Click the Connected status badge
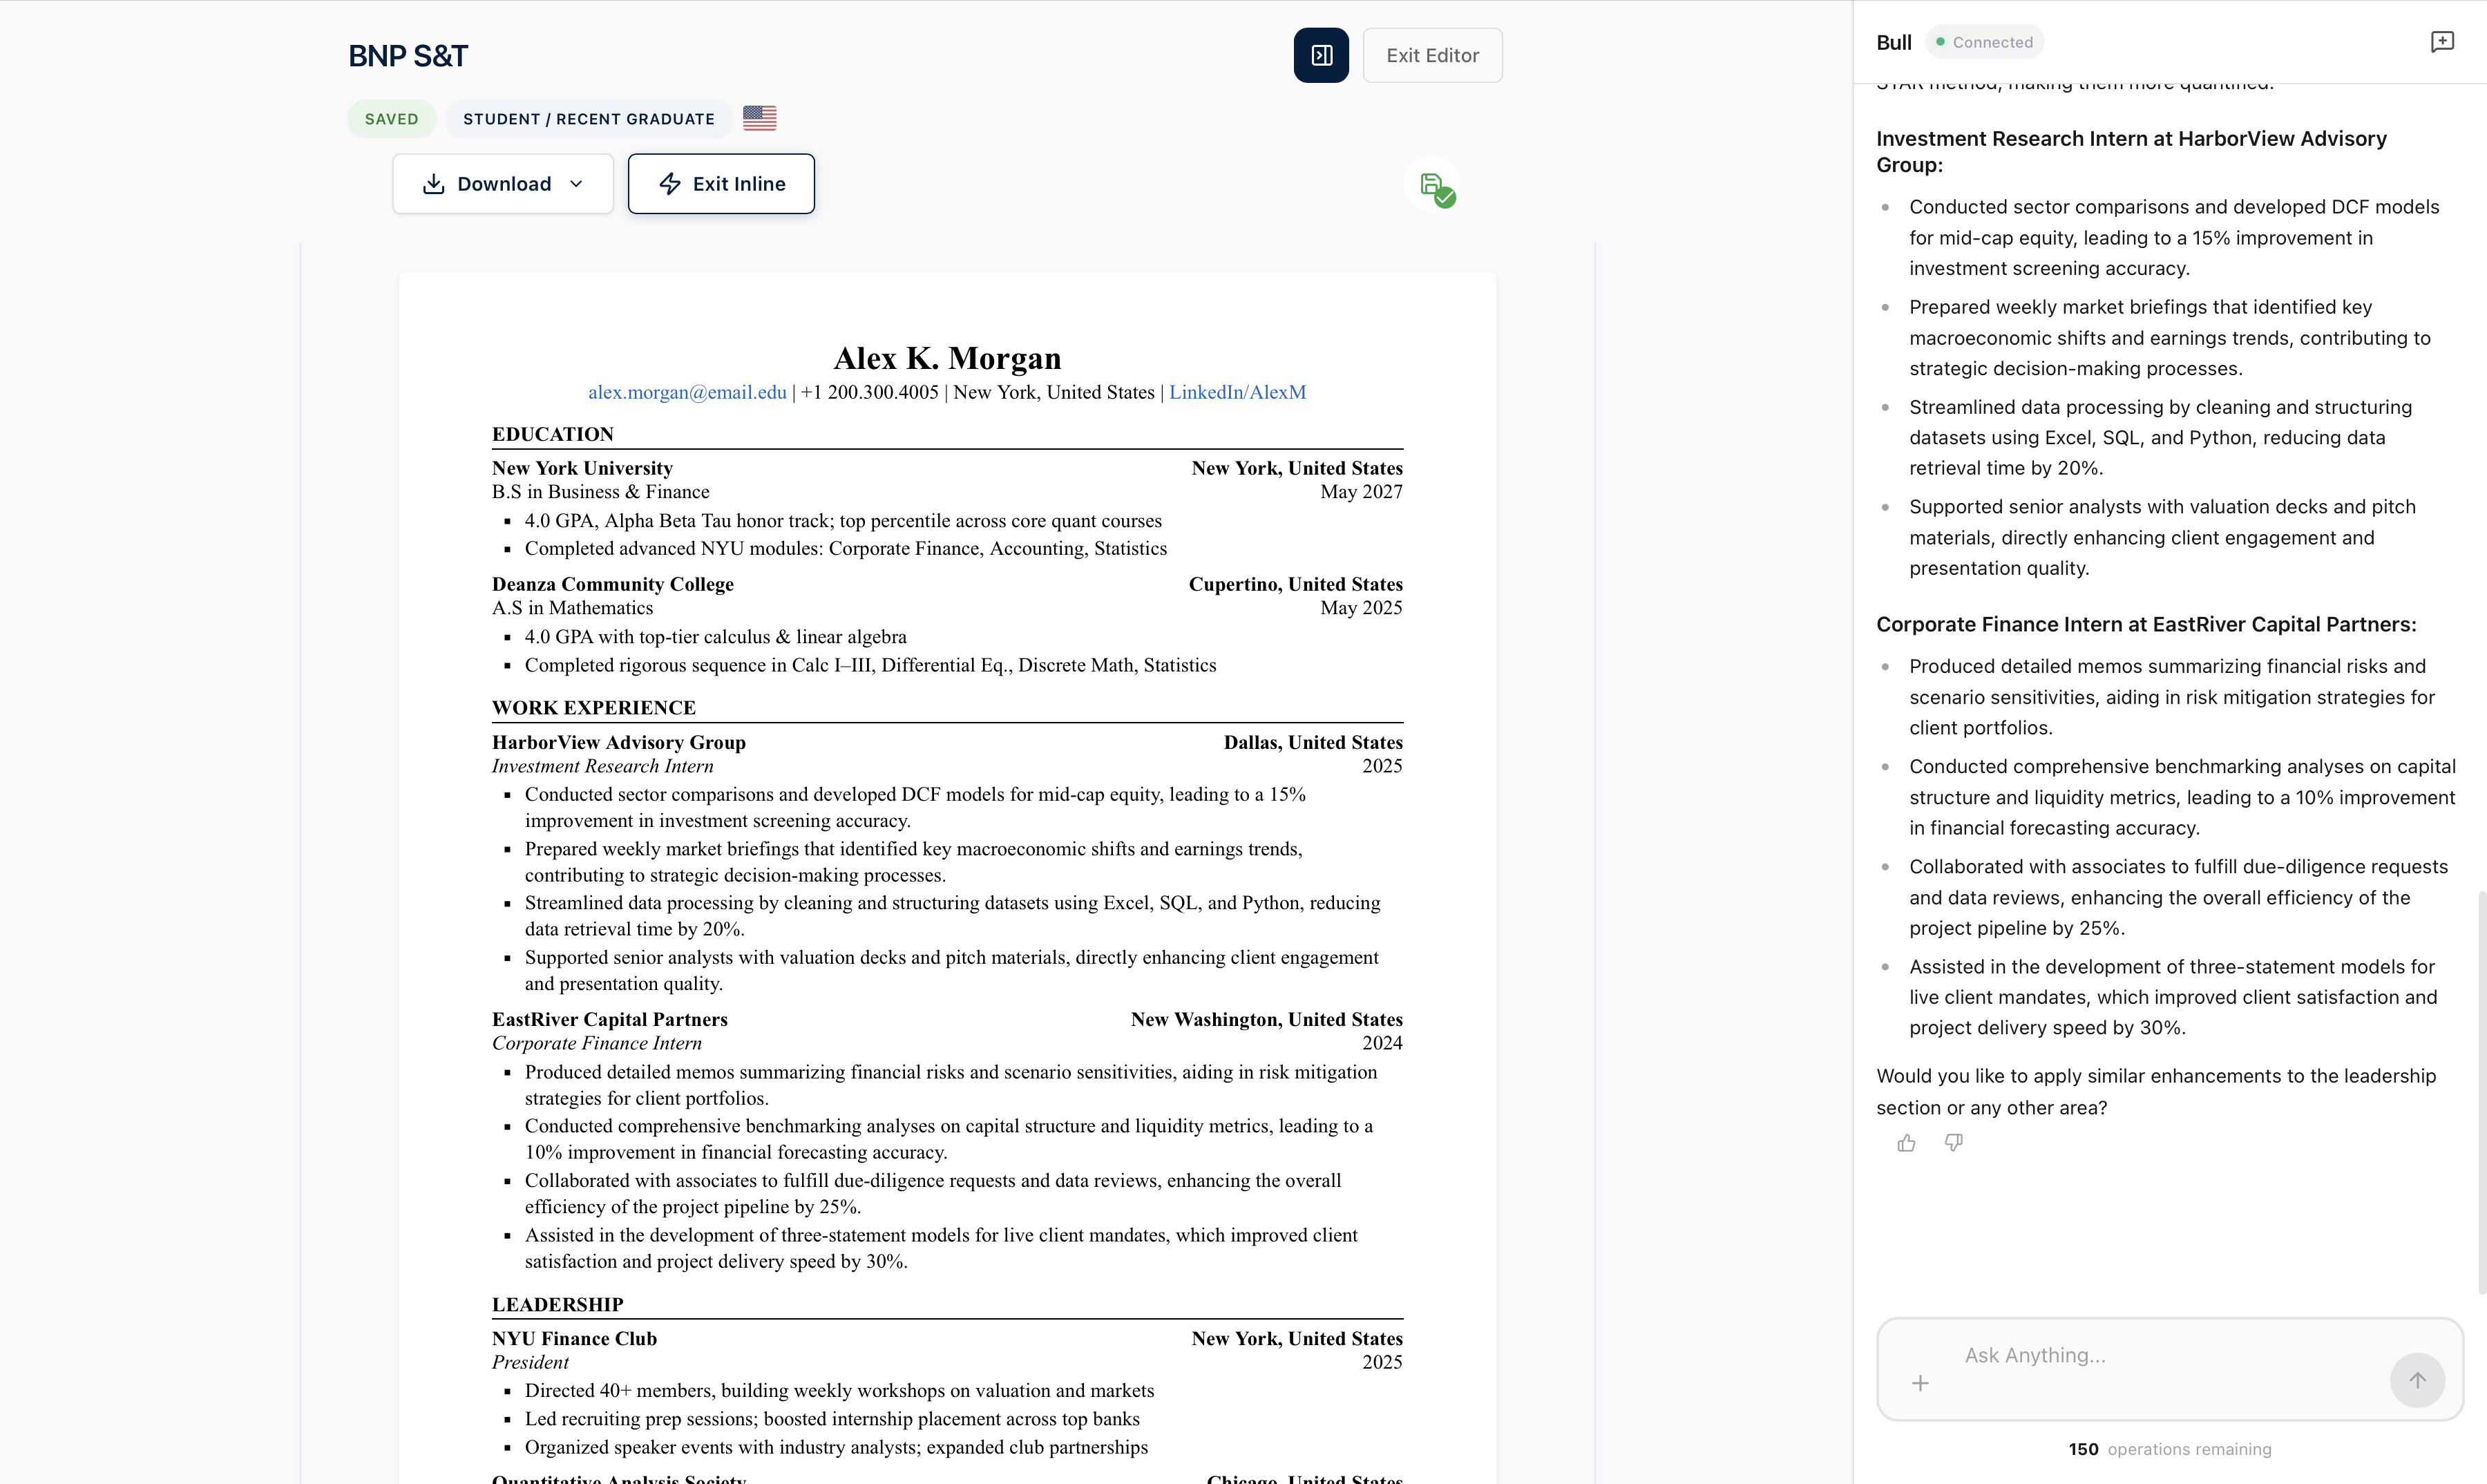This screenshot has width=2487, height=1484. coord(1984,42)
